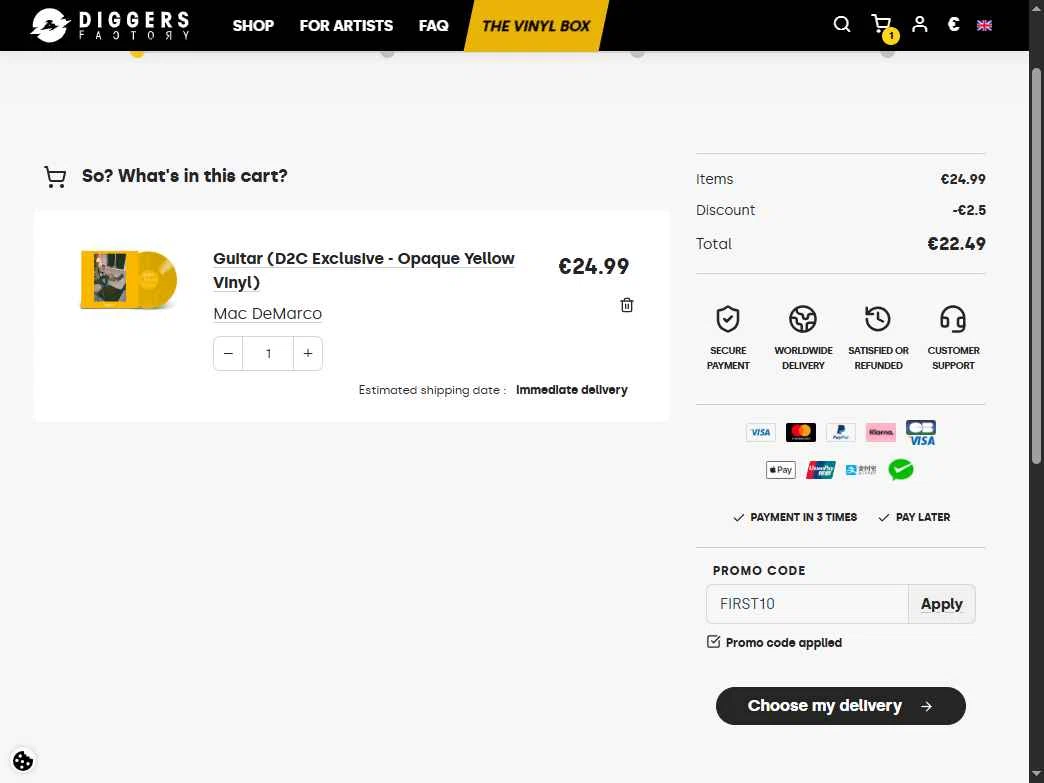
Task: Click the item price €24.99 in cart row
Action: (x=593, y=266)
